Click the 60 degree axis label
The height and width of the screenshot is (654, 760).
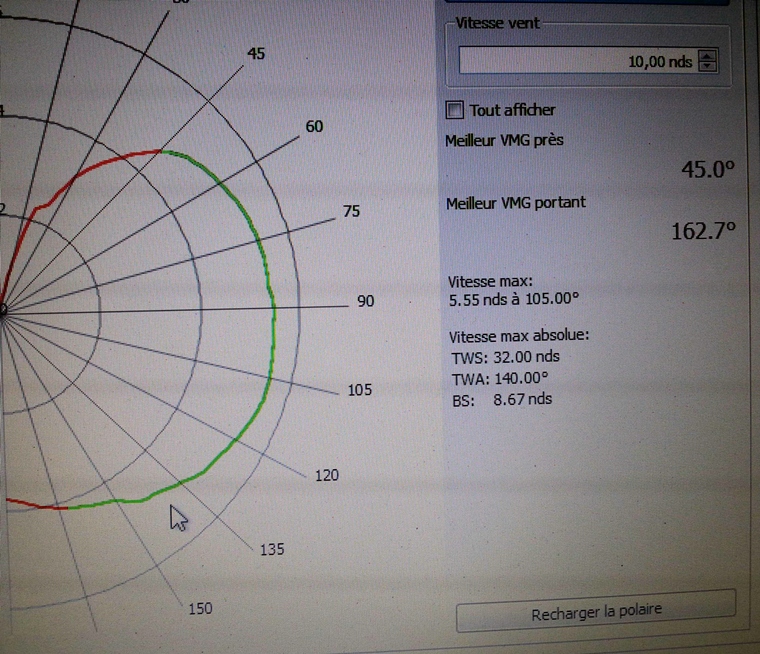pyautogui.click(x=314, y=126)
